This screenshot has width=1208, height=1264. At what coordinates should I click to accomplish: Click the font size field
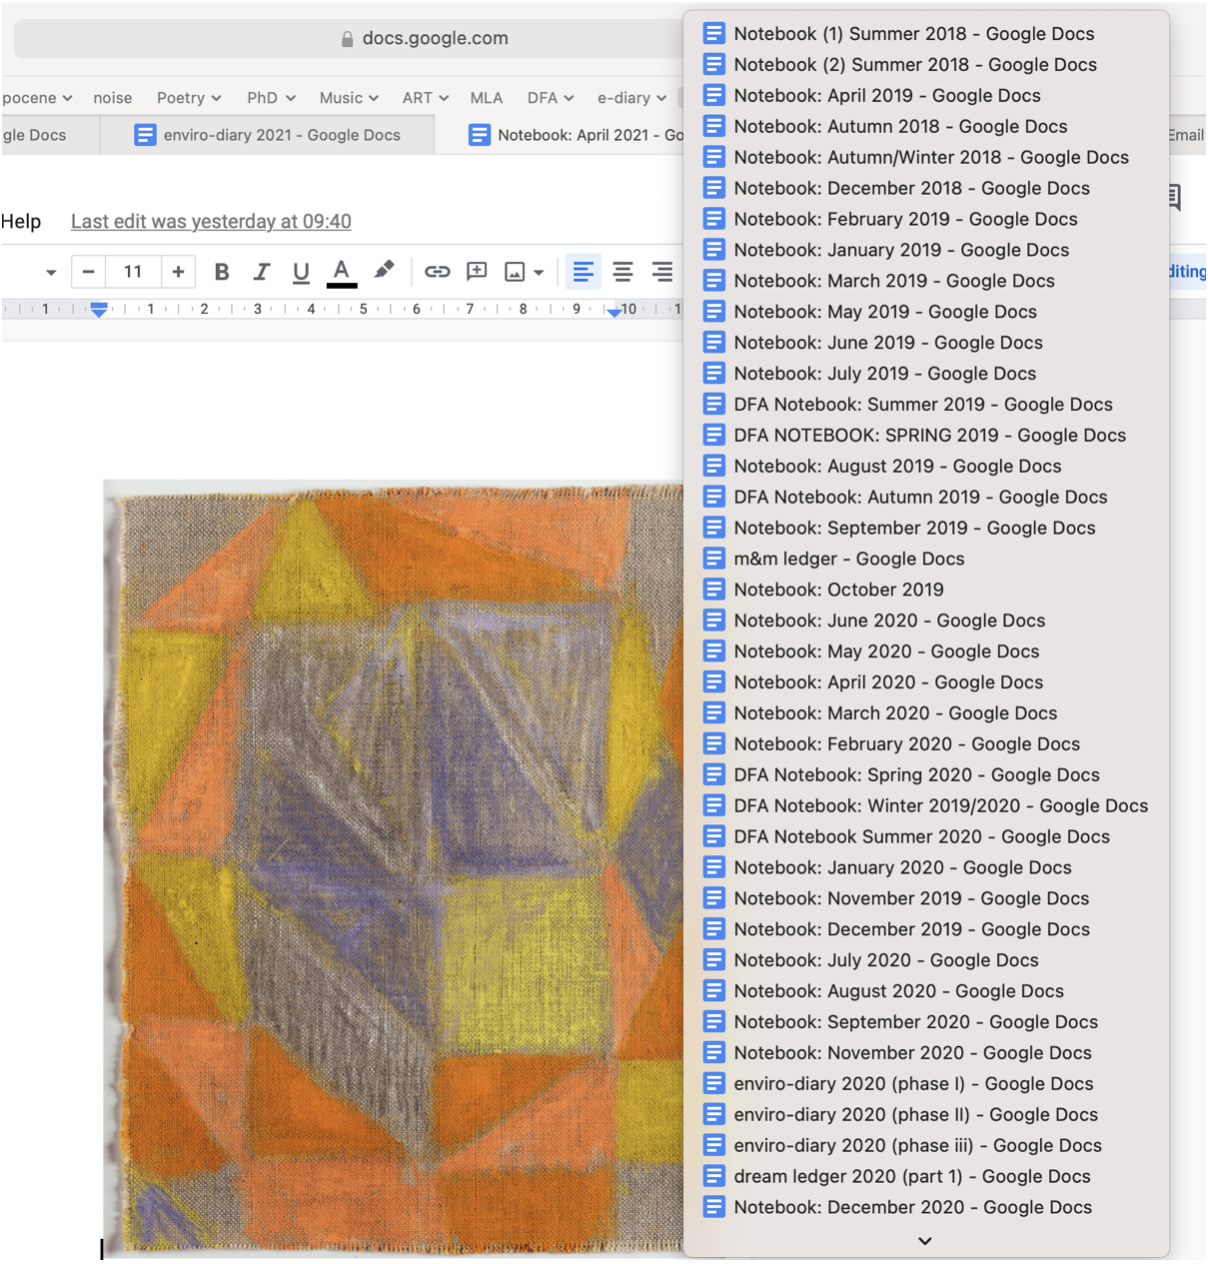point(133,272)
